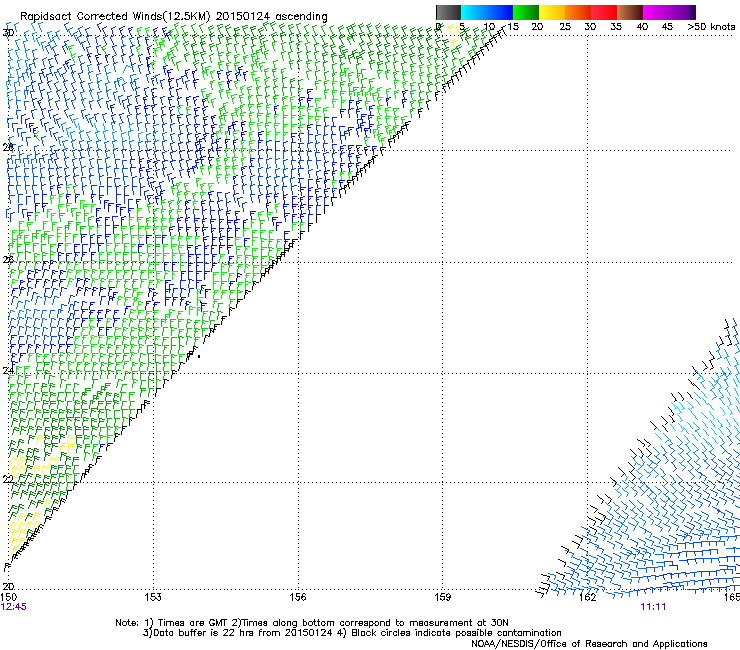
Task: Click the latitude label 22
Action: pyautogui.click(x=8, y=479)
